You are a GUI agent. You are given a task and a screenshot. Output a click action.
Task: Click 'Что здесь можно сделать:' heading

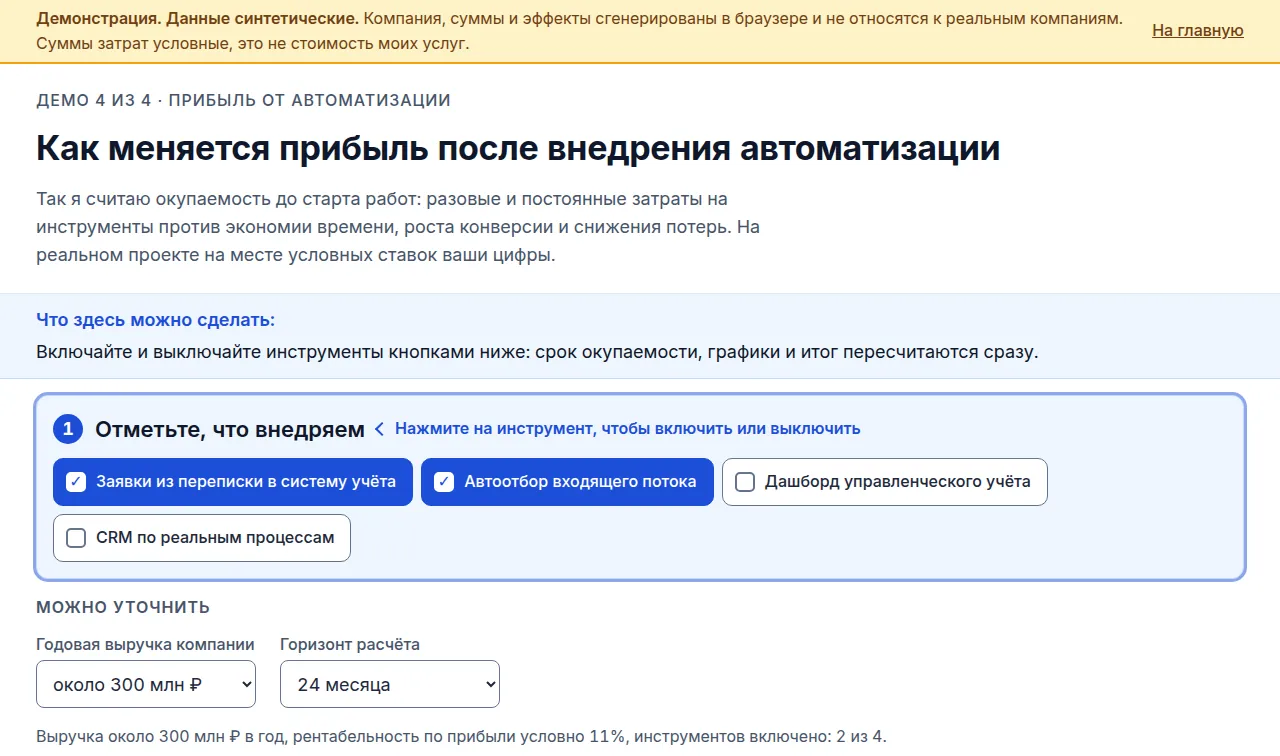(155, 320)
